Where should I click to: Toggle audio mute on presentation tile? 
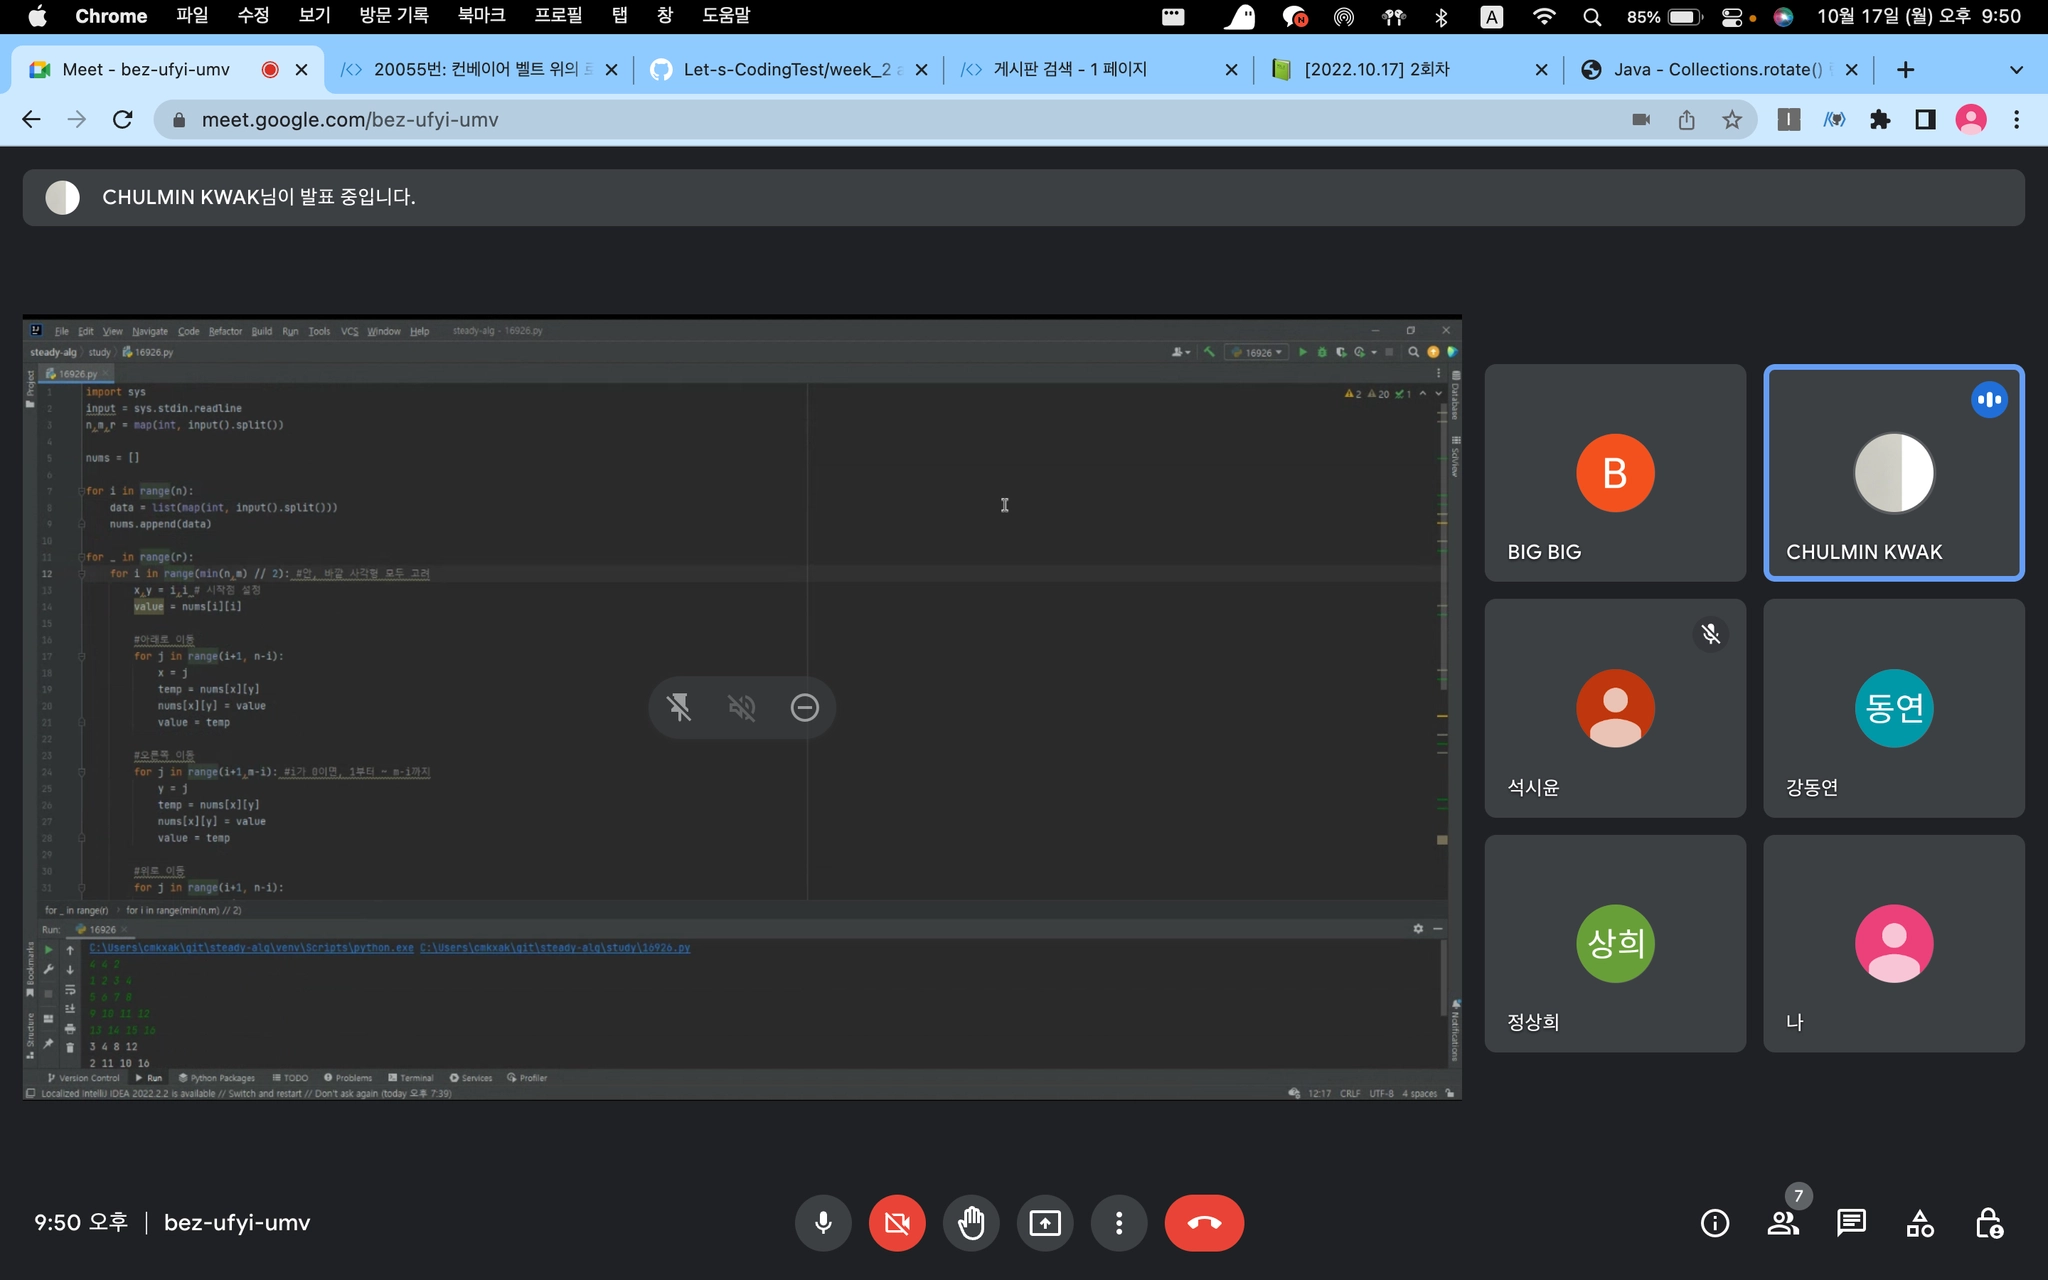741,708
